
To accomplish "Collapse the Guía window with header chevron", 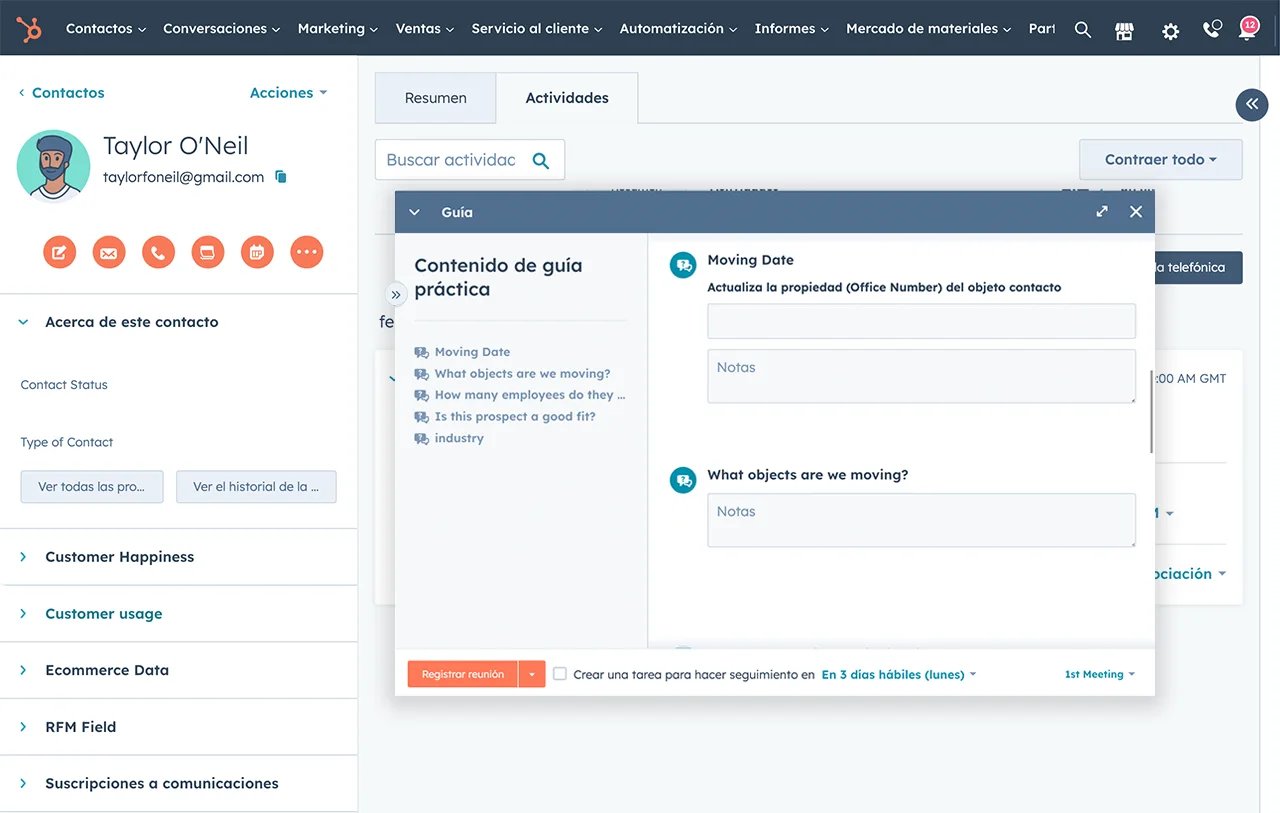I will point(415,212).
